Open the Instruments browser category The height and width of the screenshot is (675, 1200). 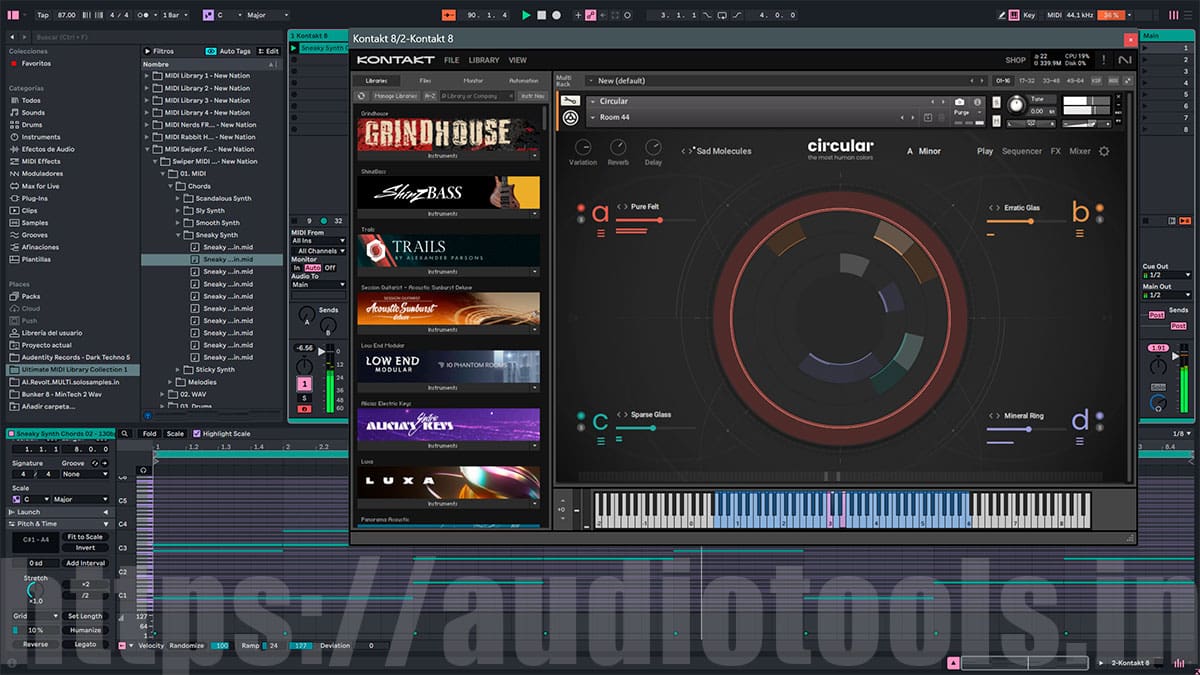(x=41, y=137)
